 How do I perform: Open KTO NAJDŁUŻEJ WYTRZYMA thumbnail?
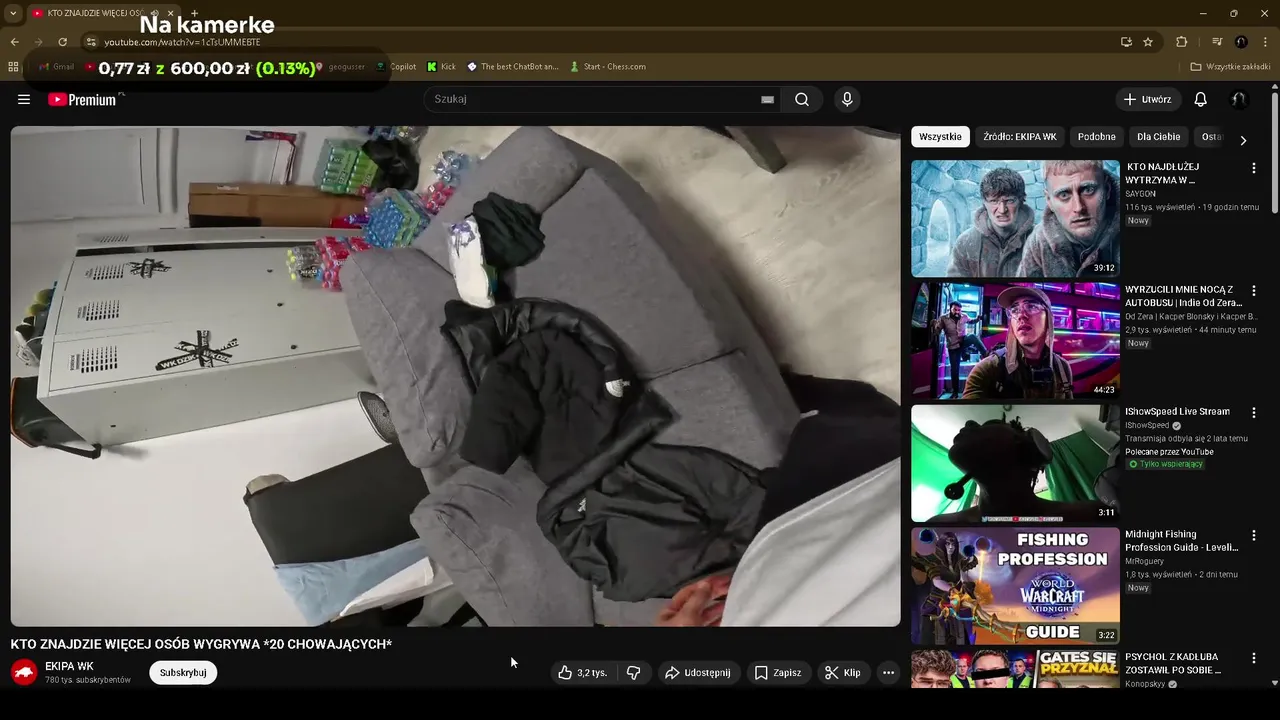coord(1015,218)
